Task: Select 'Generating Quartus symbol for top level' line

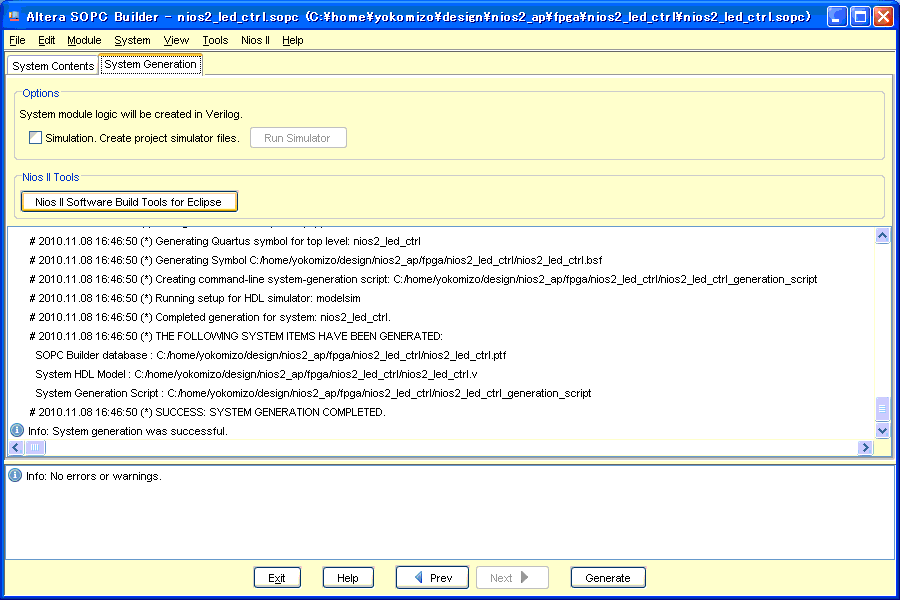Action: coord(224,241)
